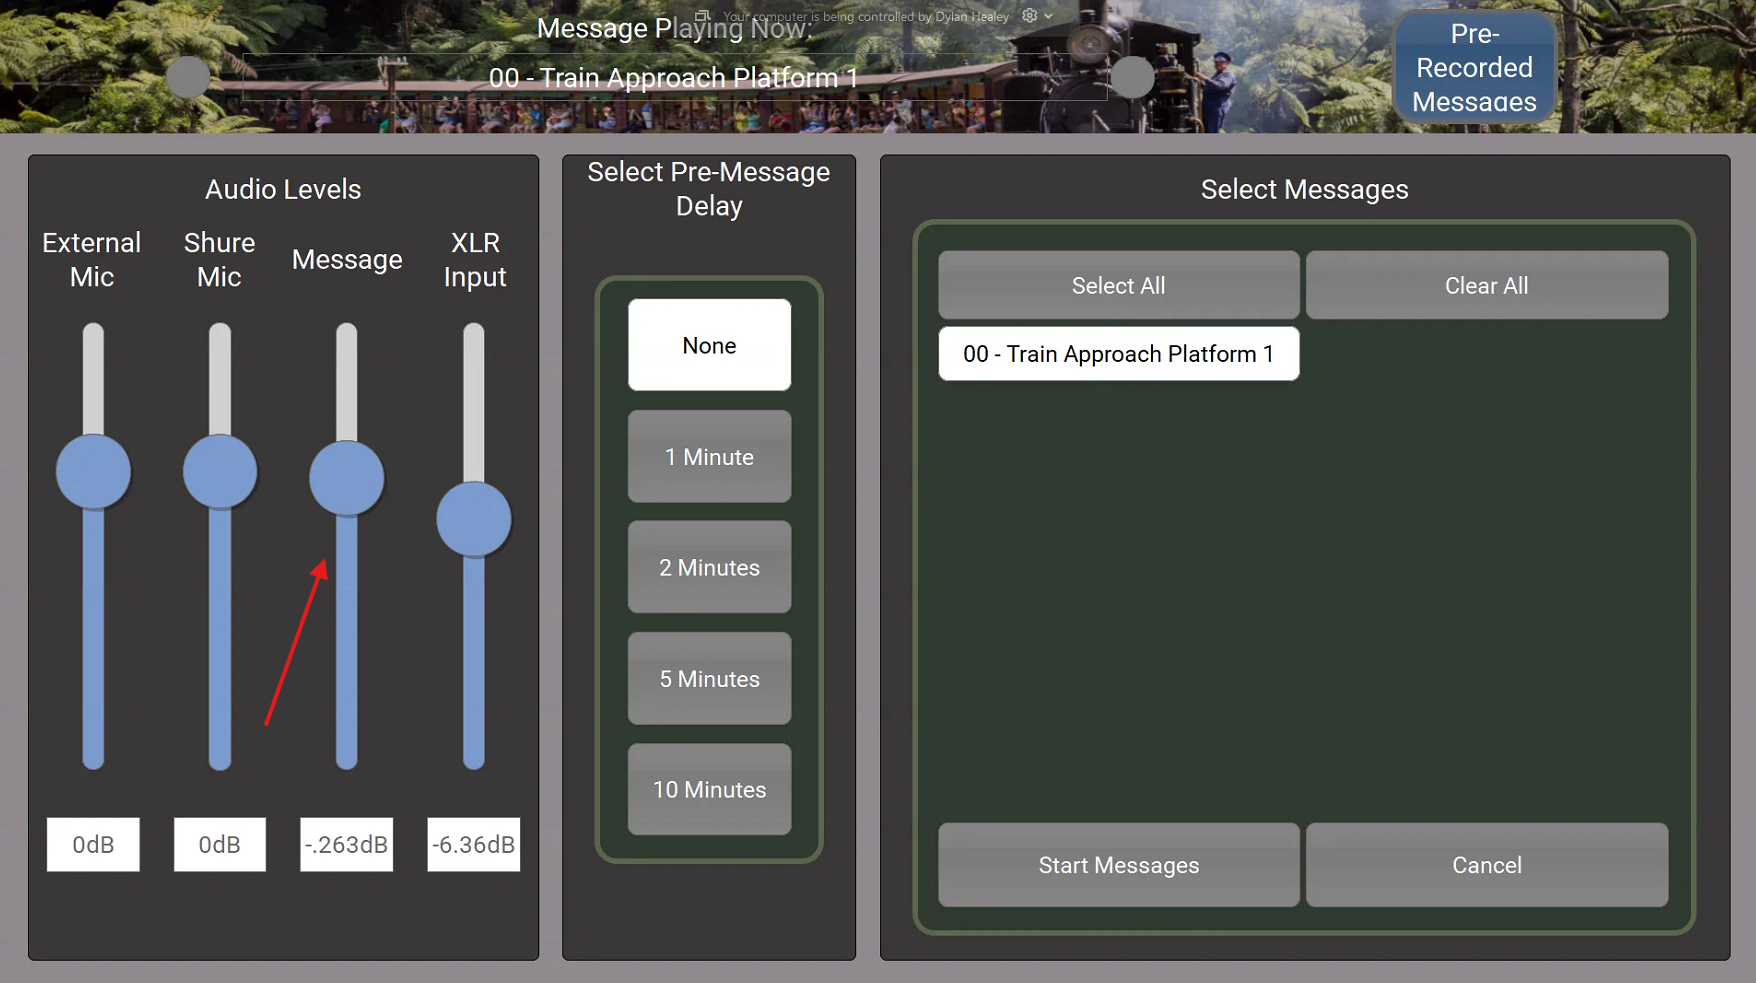
Task: Cancel the message selection
Action: 1486,865
